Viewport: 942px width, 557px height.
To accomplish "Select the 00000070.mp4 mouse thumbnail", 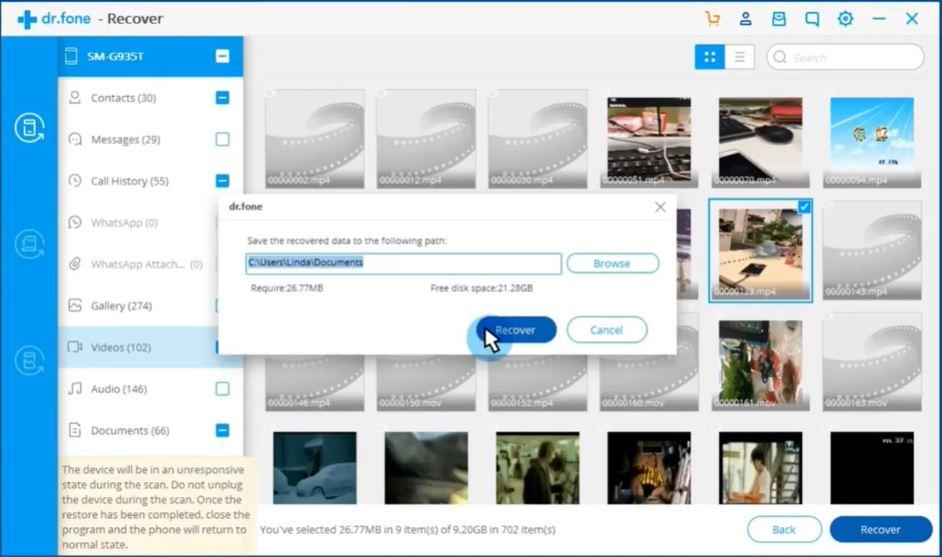I will 761,139.
